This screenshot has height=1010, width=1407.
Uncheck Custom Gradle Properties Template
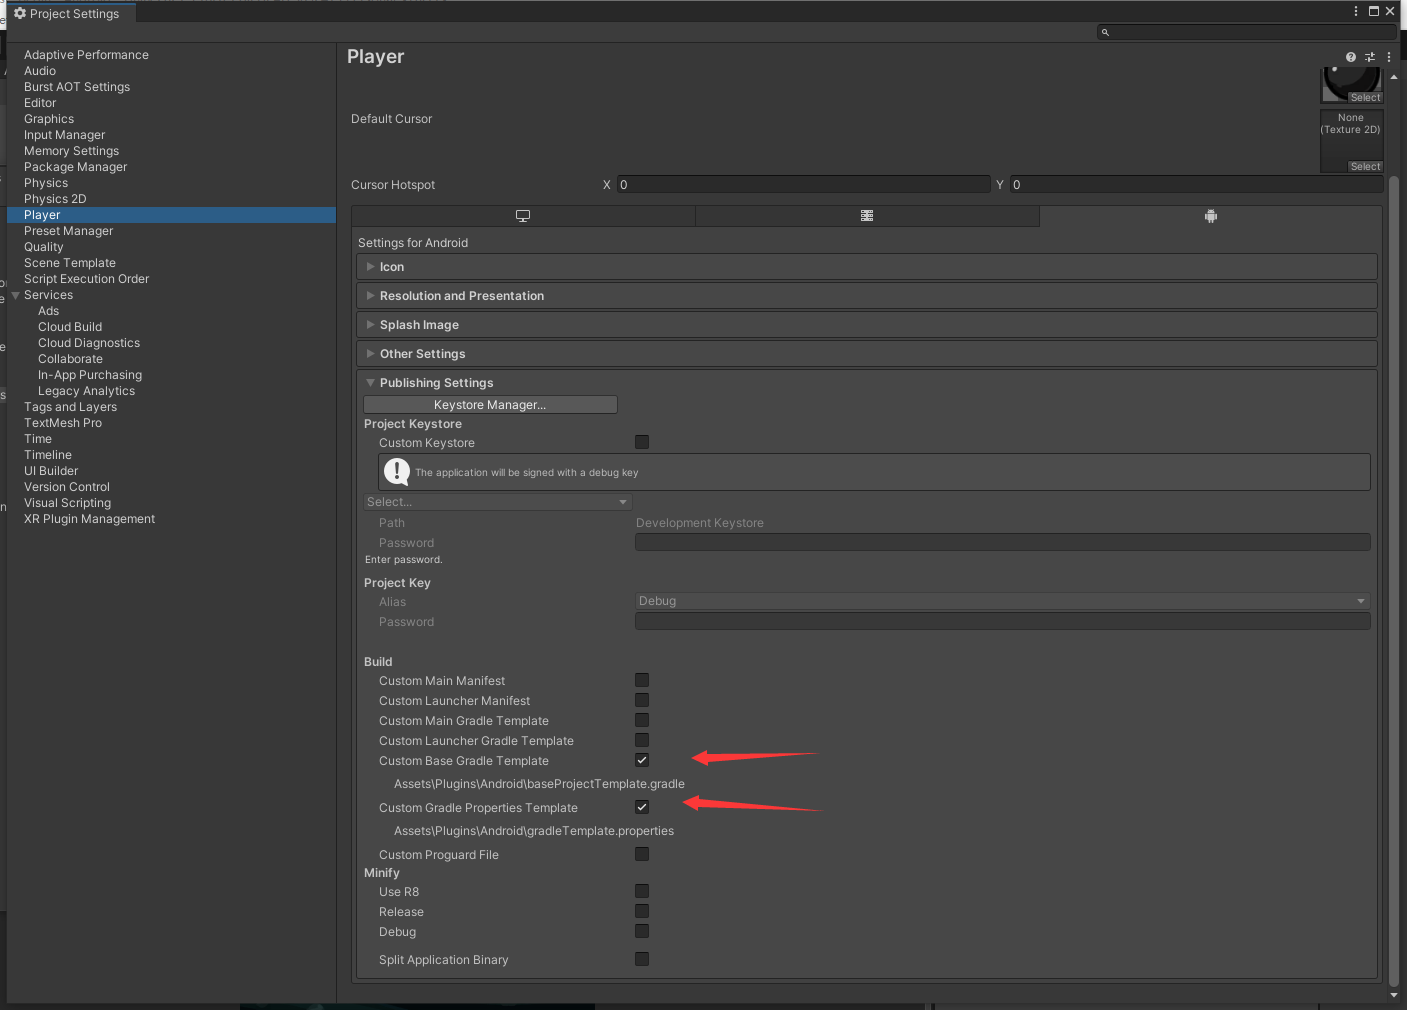[x=642, y=807]
